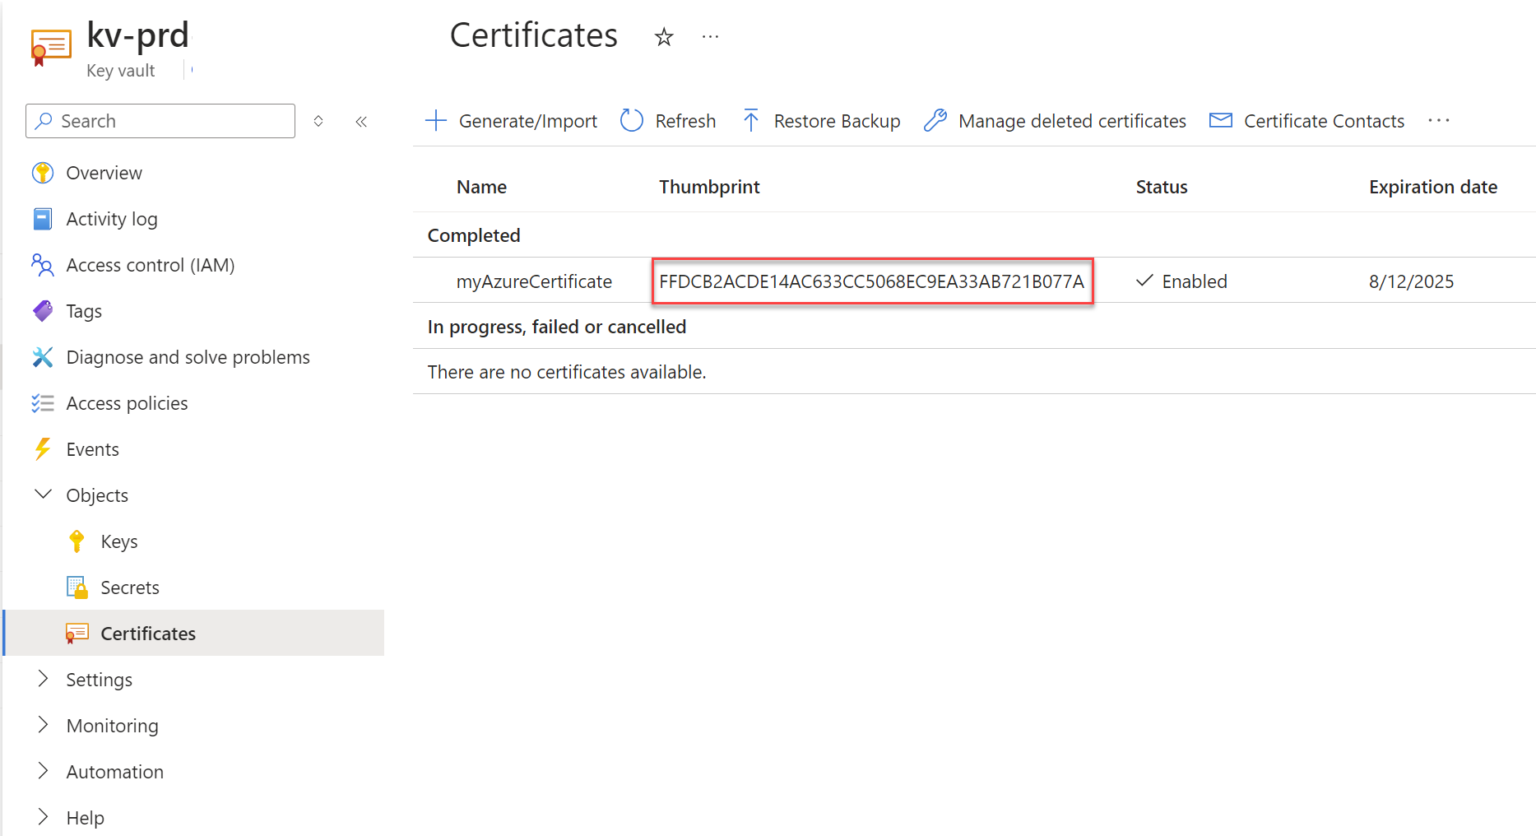Click the Events lightning icon
This screenshot has height=836, width=1536.
tap(42, 449)
